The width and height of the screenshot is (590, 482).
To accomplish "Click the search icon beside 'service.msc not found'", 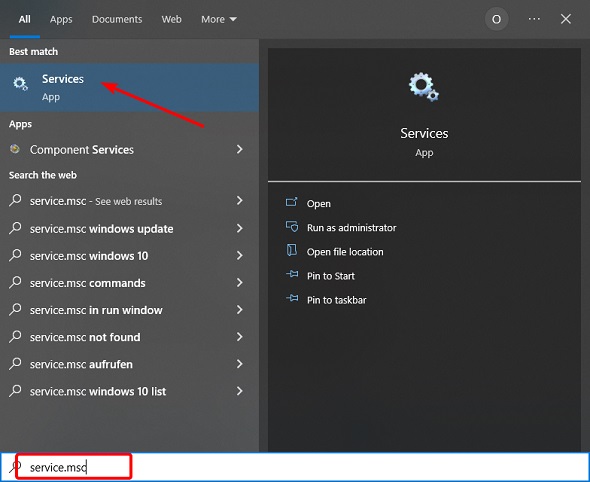I will click(15, 336).
